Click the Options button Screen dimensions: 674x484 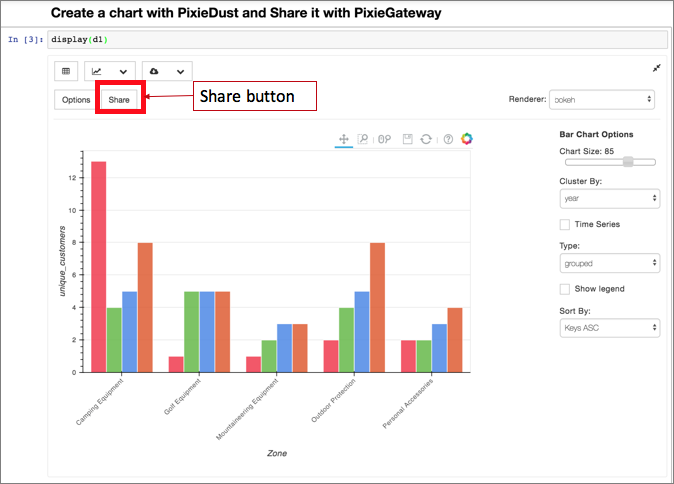click(x=76, y=100)
